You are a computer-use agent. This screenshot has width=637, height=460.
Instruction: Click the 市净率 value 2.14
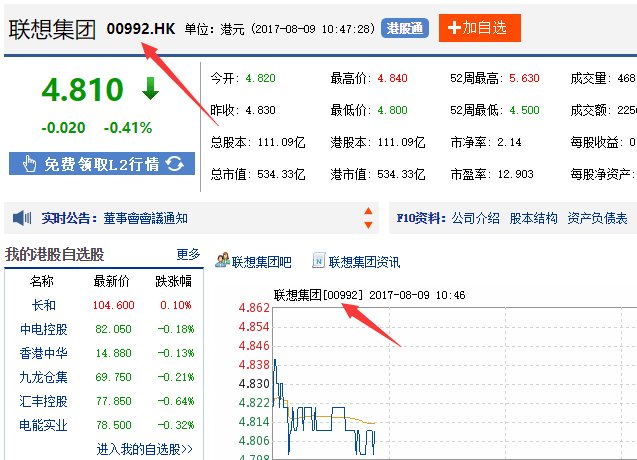click(x=509, y=142)
